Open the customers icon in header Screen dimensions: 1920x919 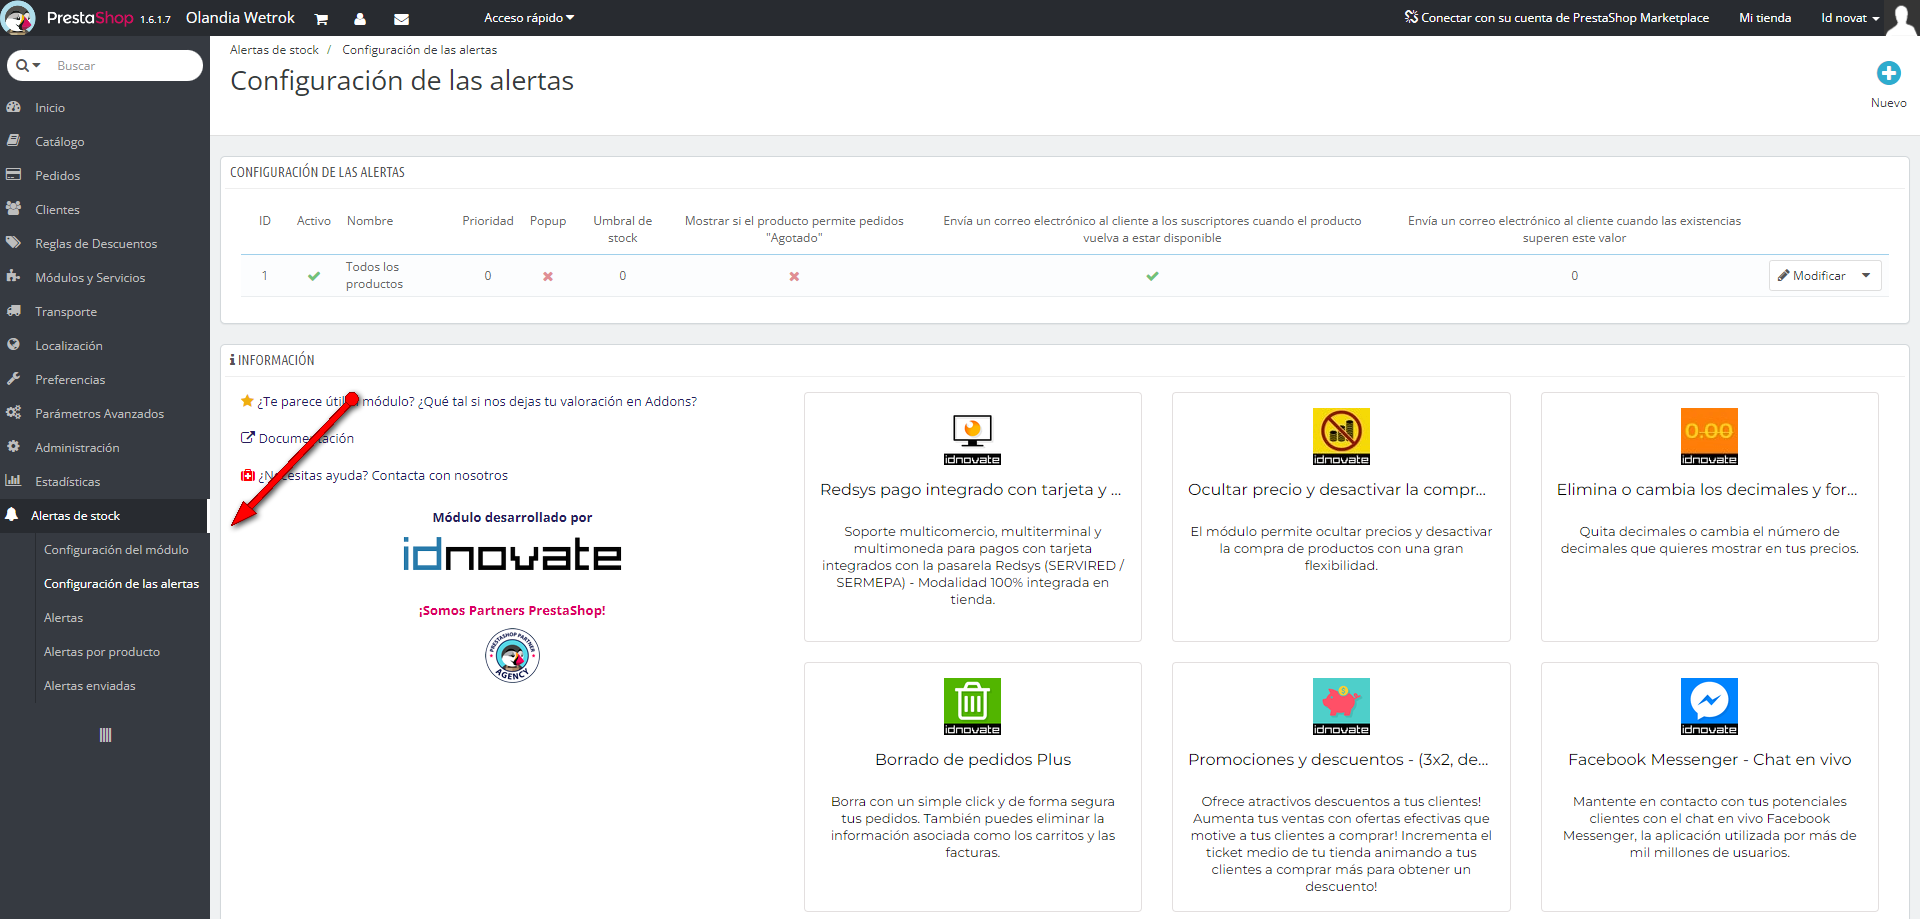(x=360, y=19)
